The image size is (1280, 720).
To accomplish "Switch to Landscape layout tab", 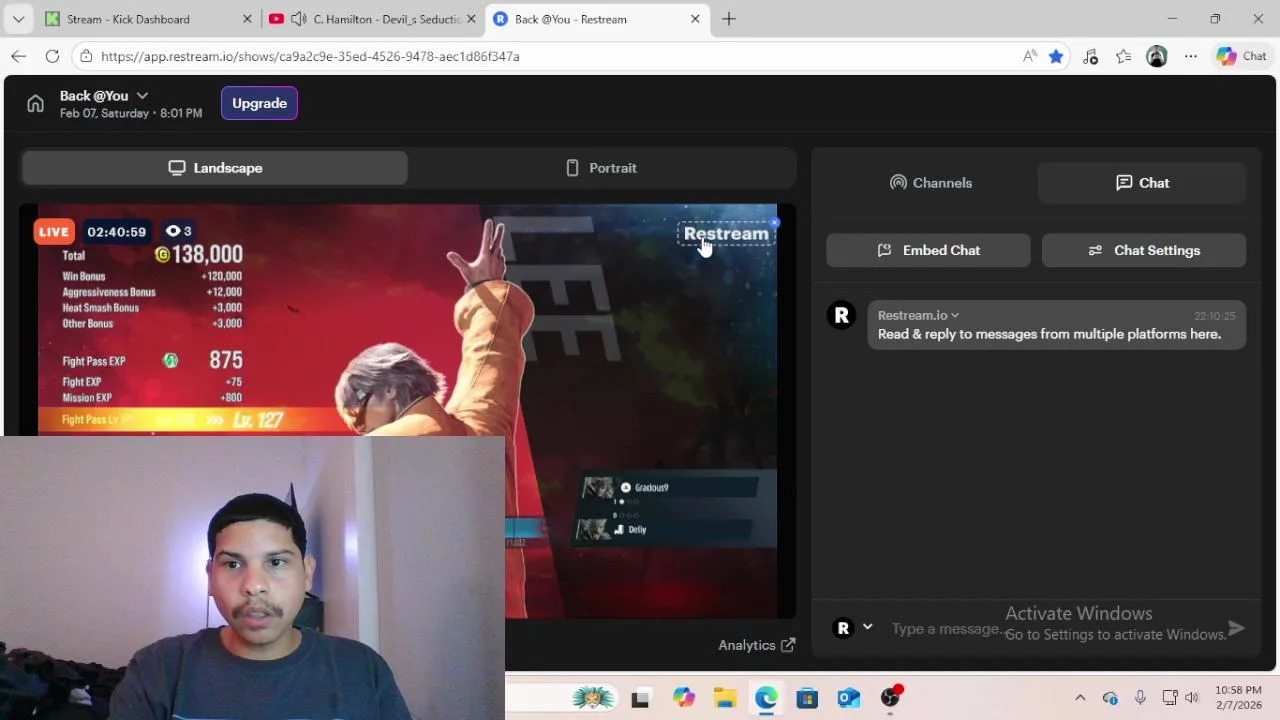I will pyautogui.click(x=215, y=168).
